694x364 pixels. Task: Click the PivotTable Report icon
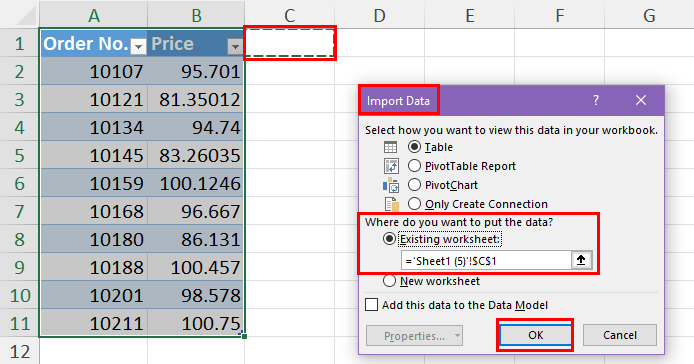click(x=391, y=166)
